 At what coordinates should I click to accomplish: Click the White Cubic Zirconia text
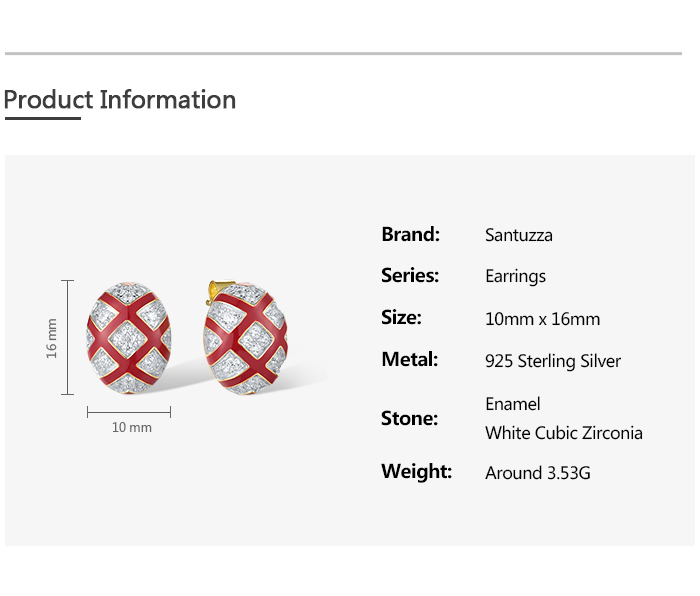coord(563,433)
